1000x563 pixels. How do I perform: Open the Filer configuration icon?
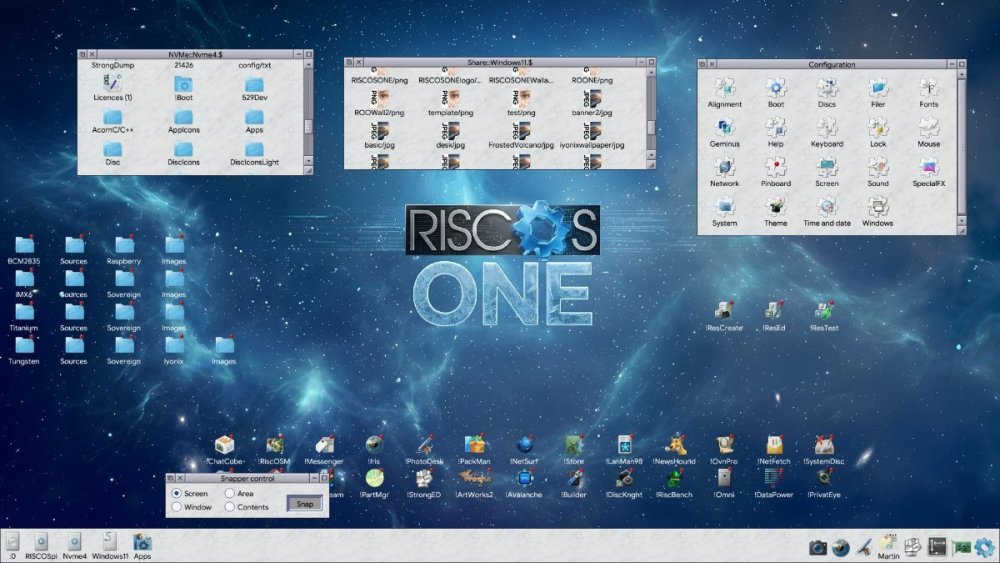[878, 92]
